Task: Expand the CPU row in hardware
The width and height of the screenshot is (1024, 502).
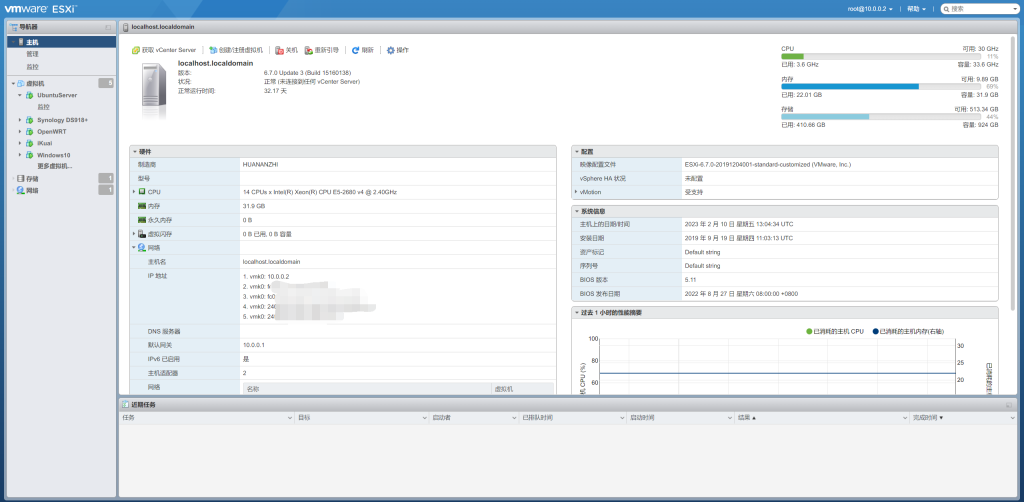Action: (x=134, y=192)
